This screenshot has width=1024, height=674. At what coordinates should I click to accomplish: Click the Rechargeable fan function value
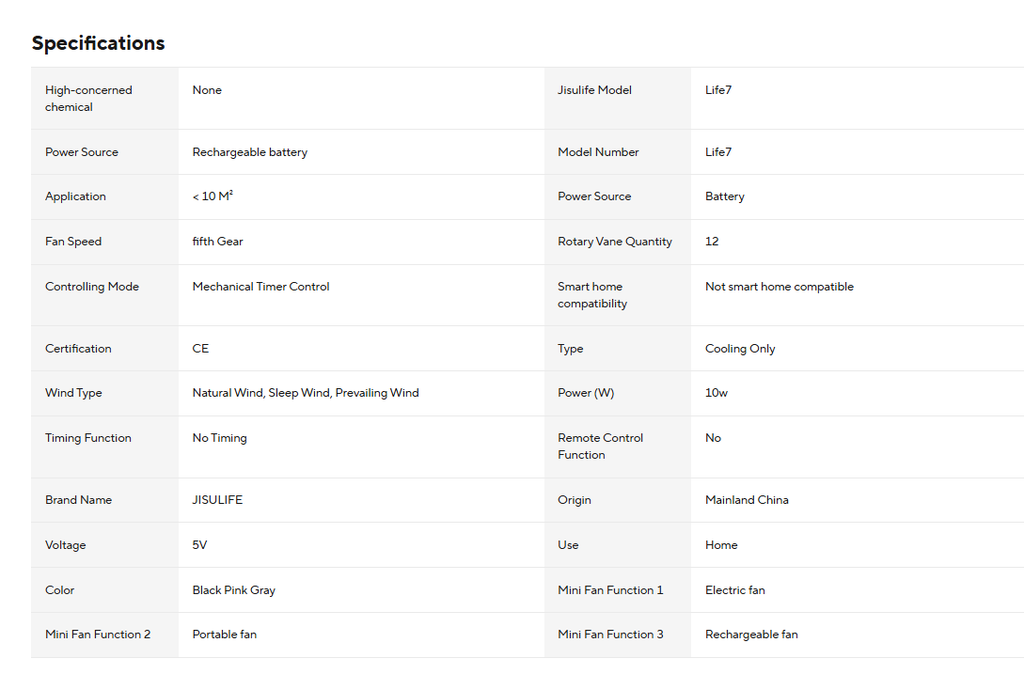751,634
